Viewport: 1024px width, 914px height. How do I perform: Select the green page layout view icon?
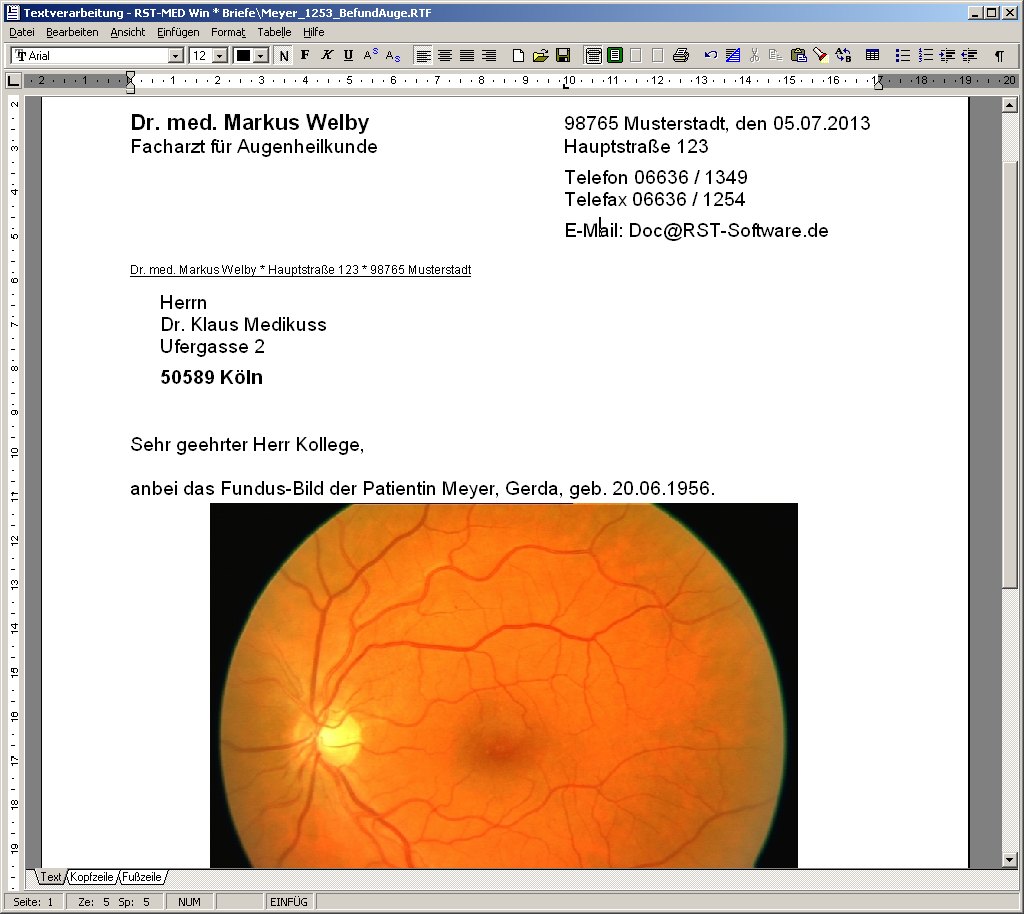pos(615,55)
